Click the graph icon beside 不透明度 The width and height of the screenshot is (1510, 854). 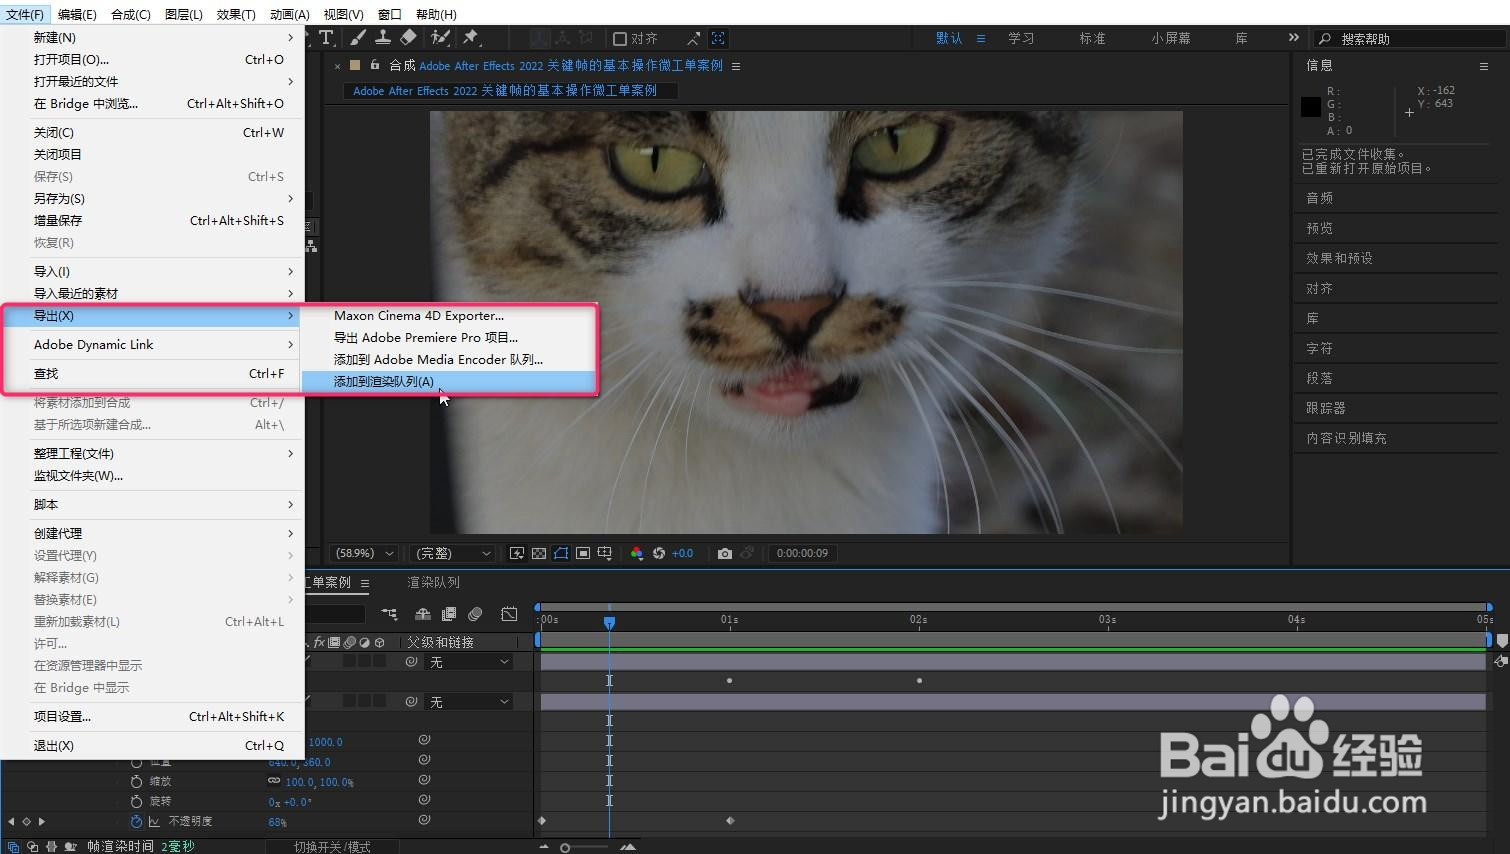(154, 821)
